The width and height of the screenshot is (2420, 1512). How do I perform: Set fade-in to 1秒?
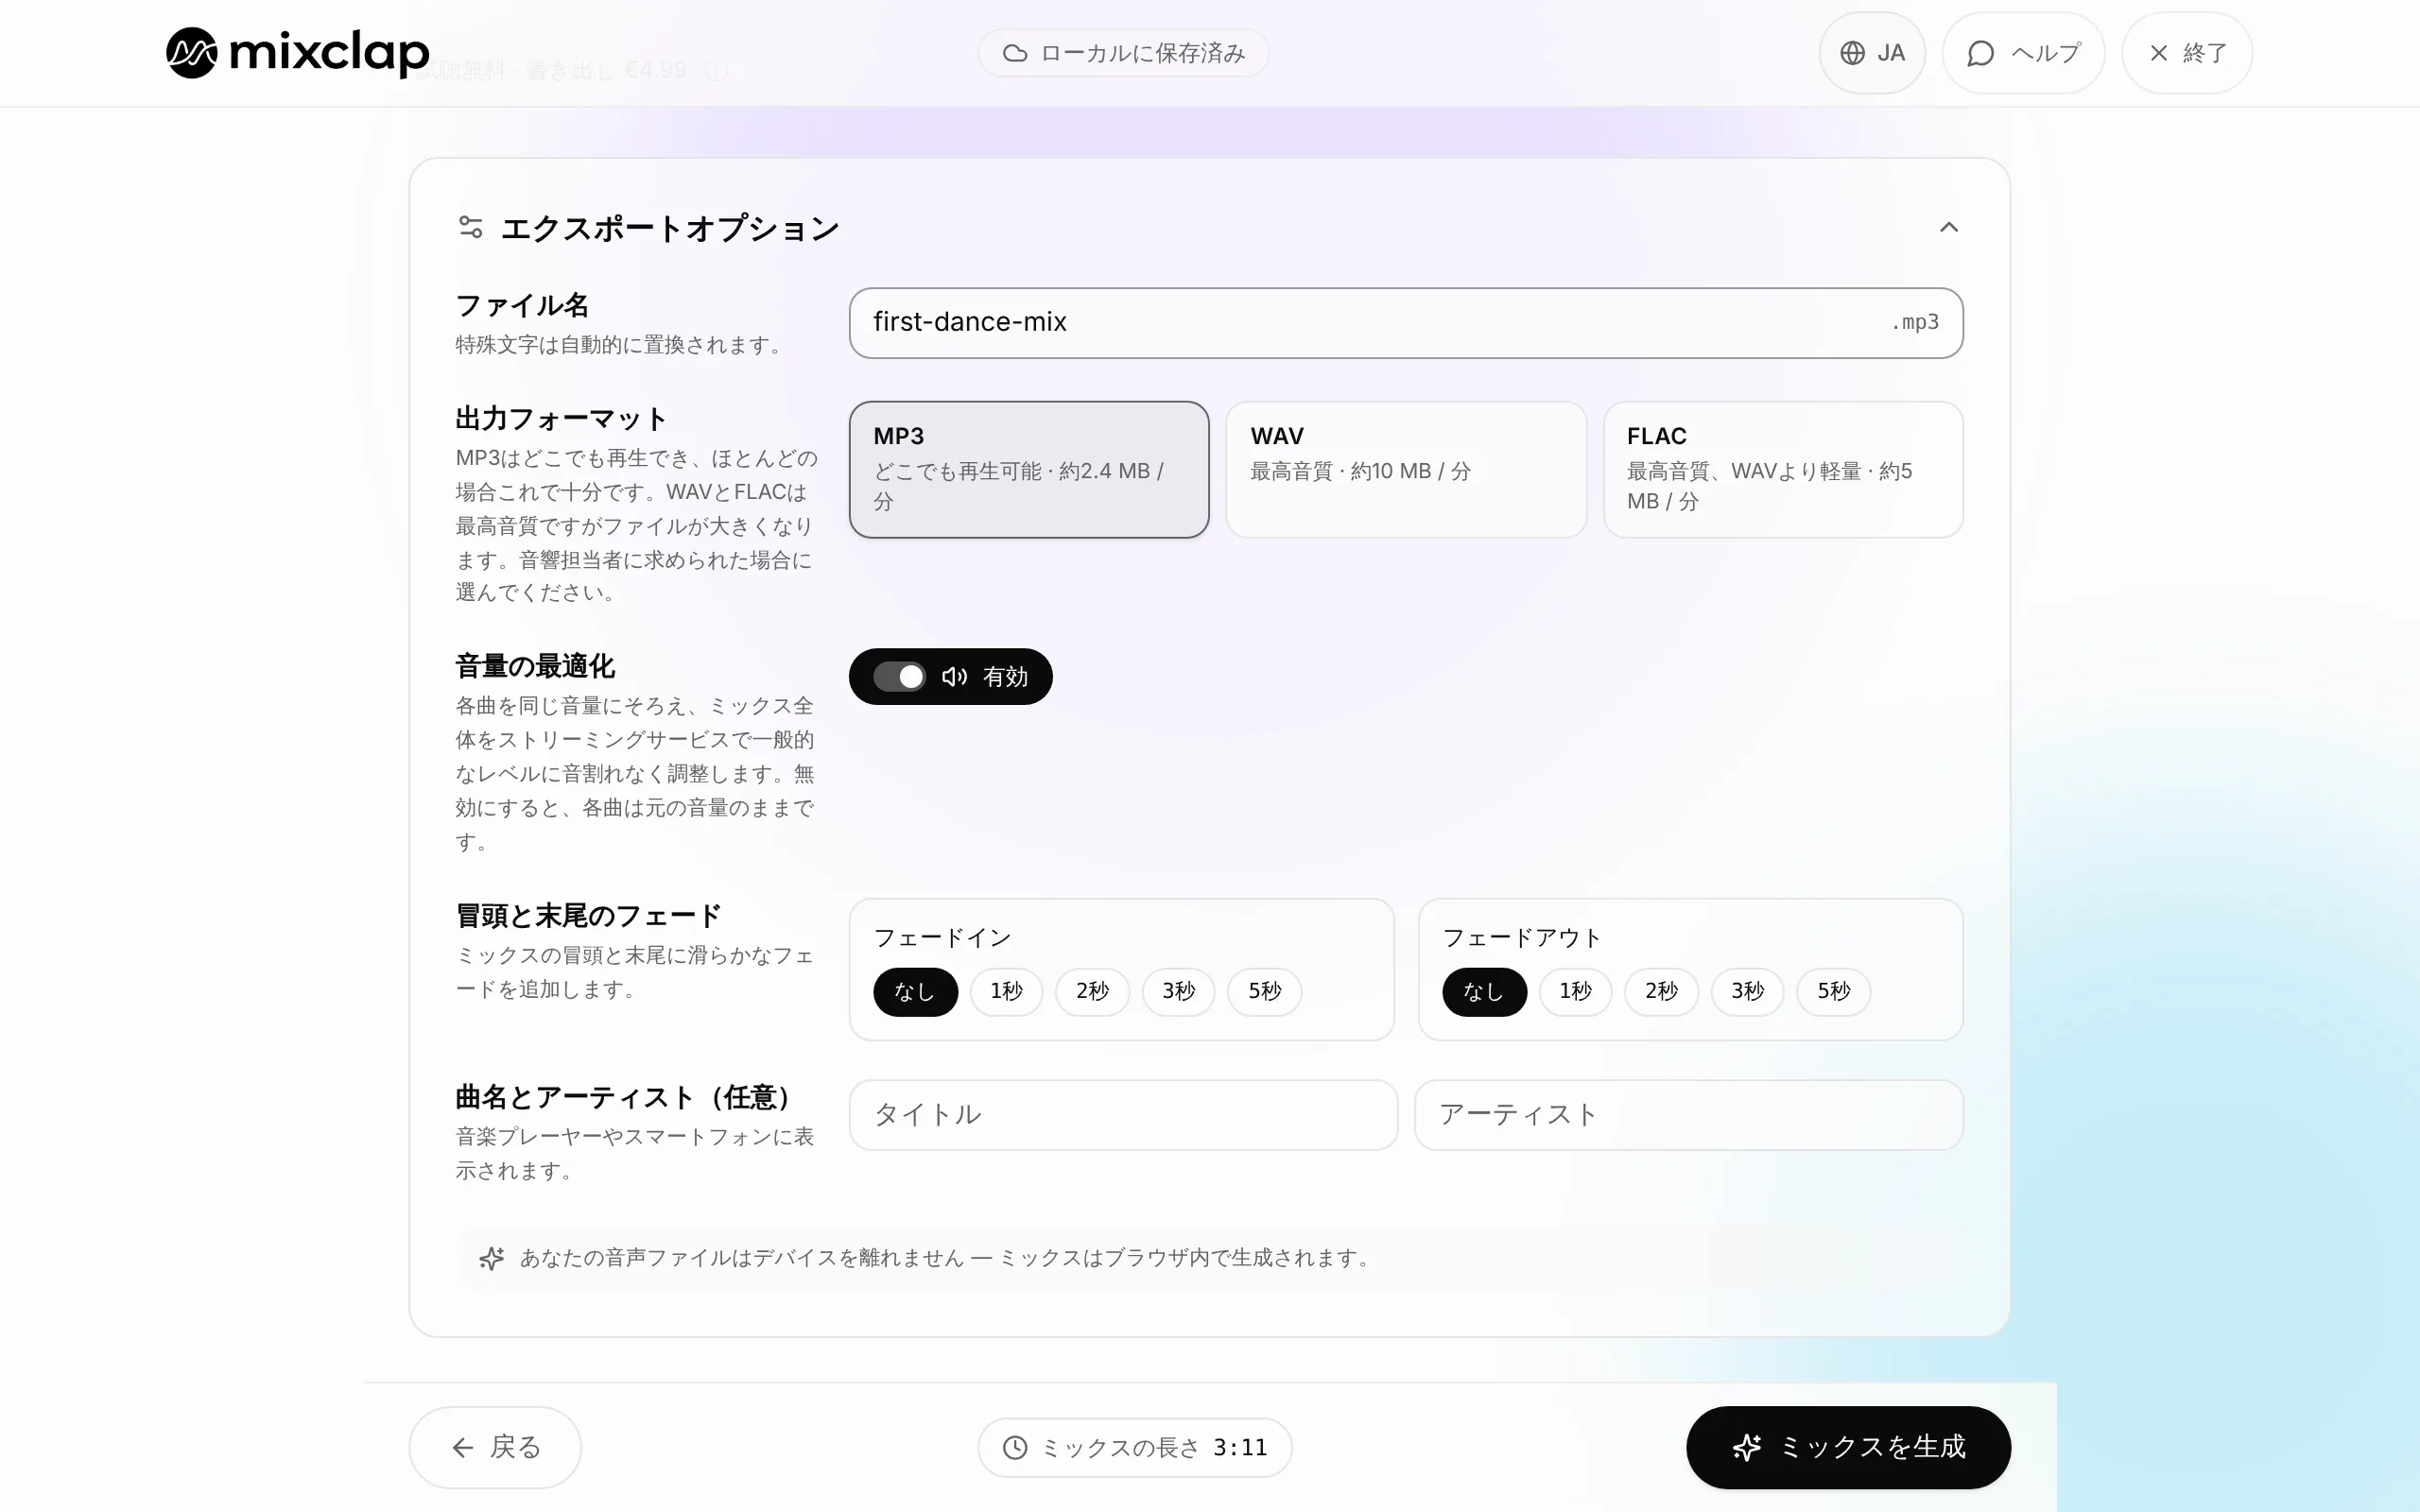[x=1006, y=991]
